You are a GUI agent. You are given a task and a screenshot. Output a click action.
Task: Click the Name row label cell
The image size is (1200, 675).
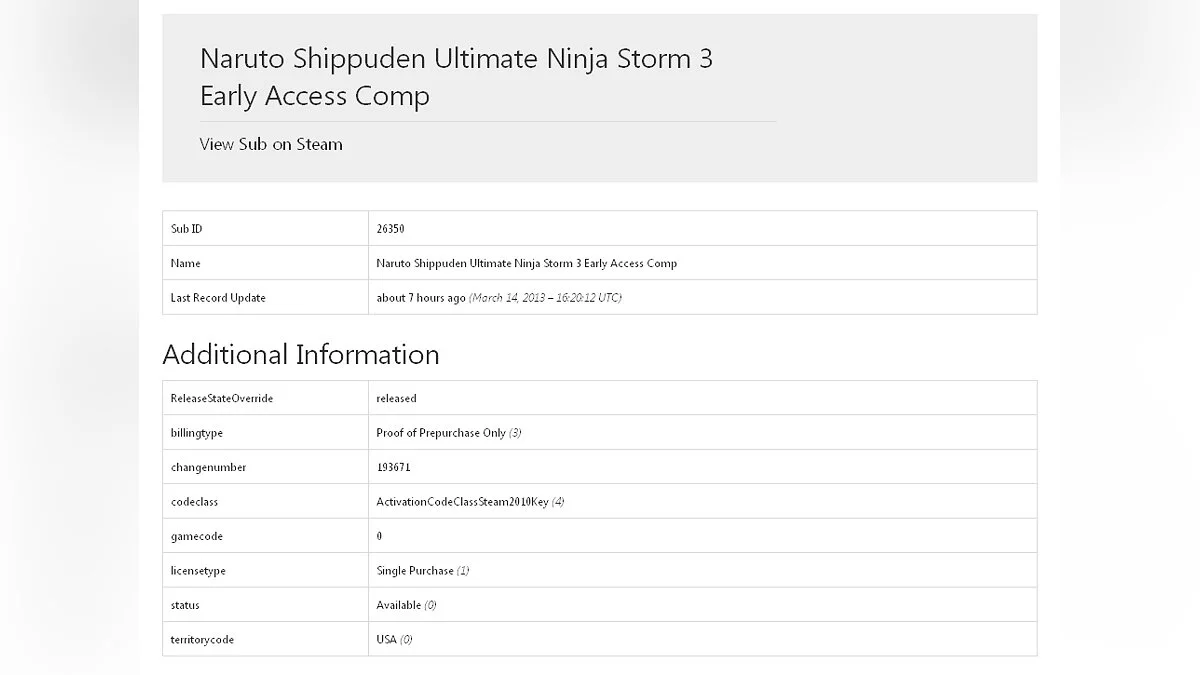coord(186,263)
